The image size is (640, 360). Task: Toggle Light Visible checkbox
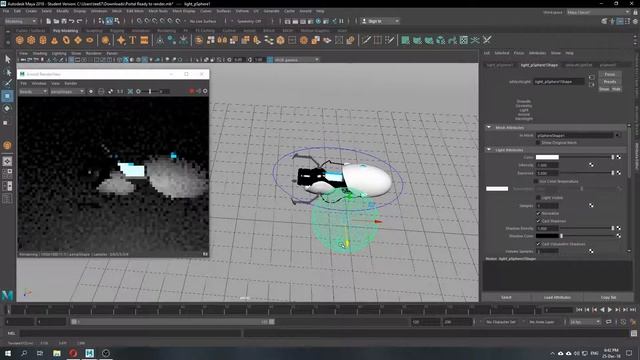(x=538, y=198)
